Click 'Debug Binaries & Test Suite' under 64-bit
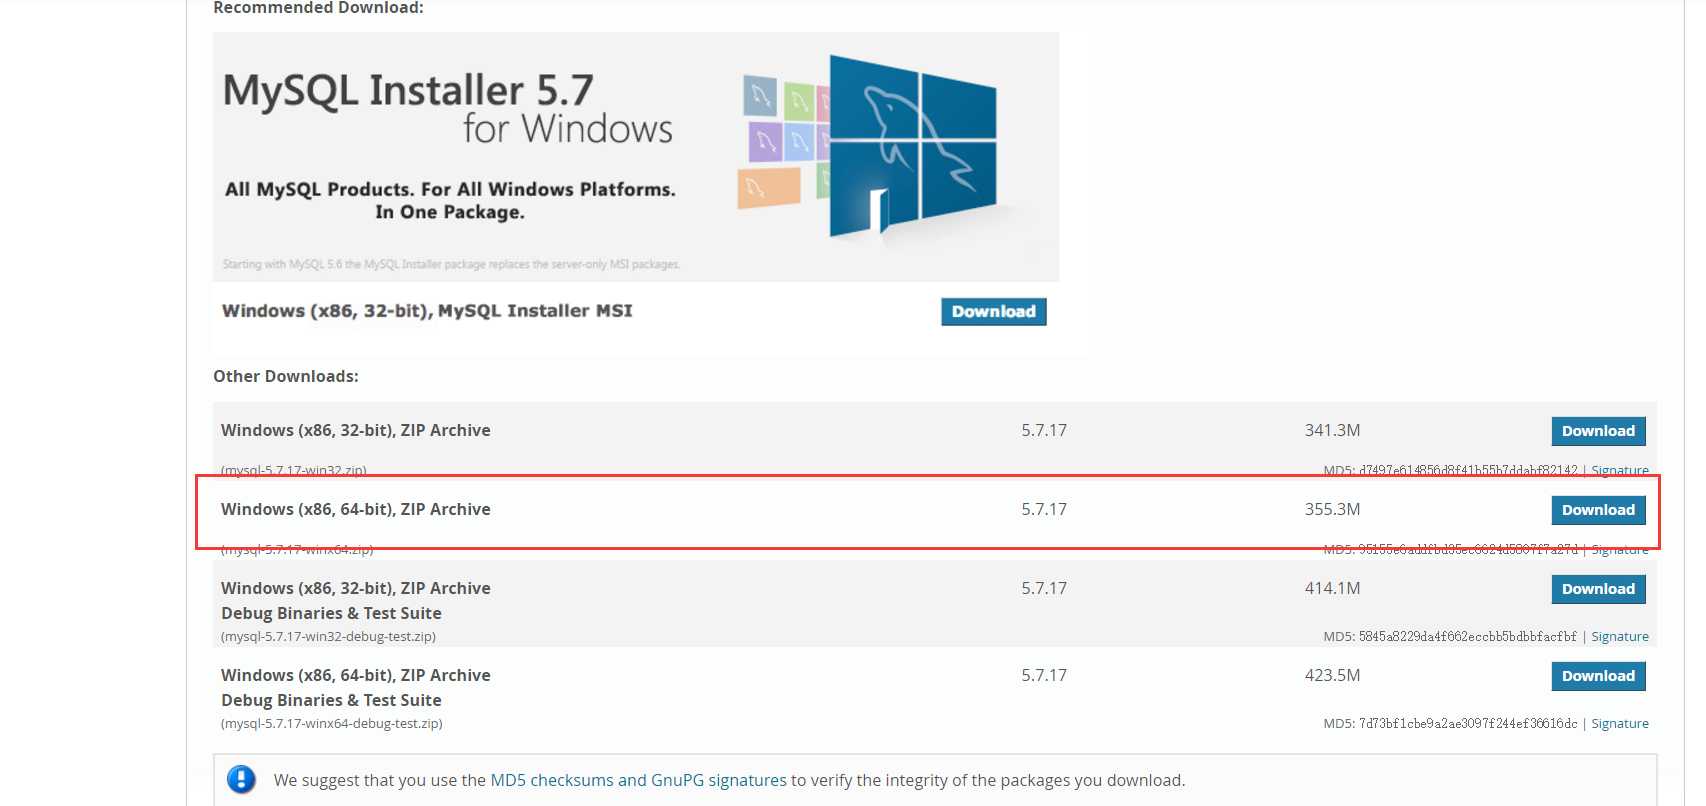 pos(331,700)
